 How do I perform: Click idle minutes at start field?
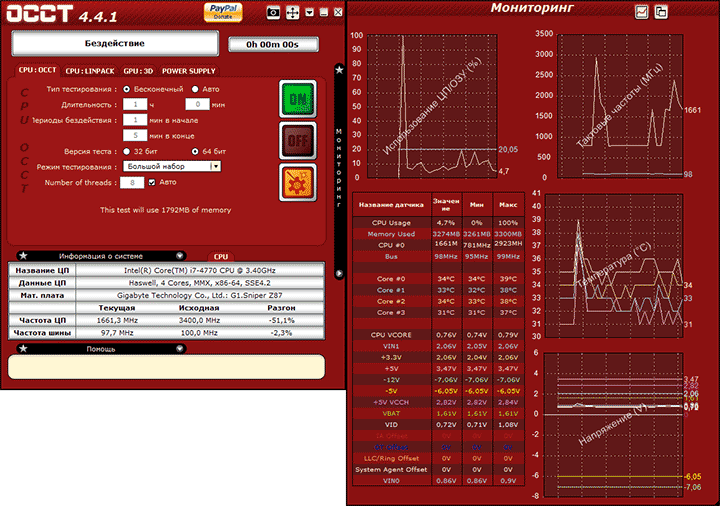click(x=135, y=120)
